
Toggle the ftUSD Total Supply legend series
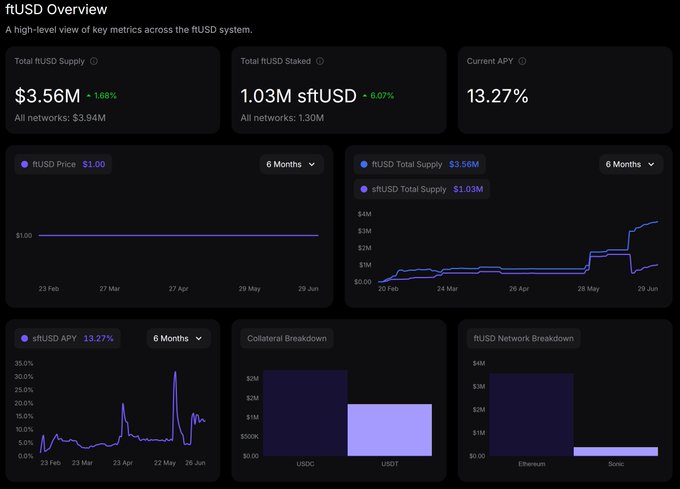pos(420,164)
